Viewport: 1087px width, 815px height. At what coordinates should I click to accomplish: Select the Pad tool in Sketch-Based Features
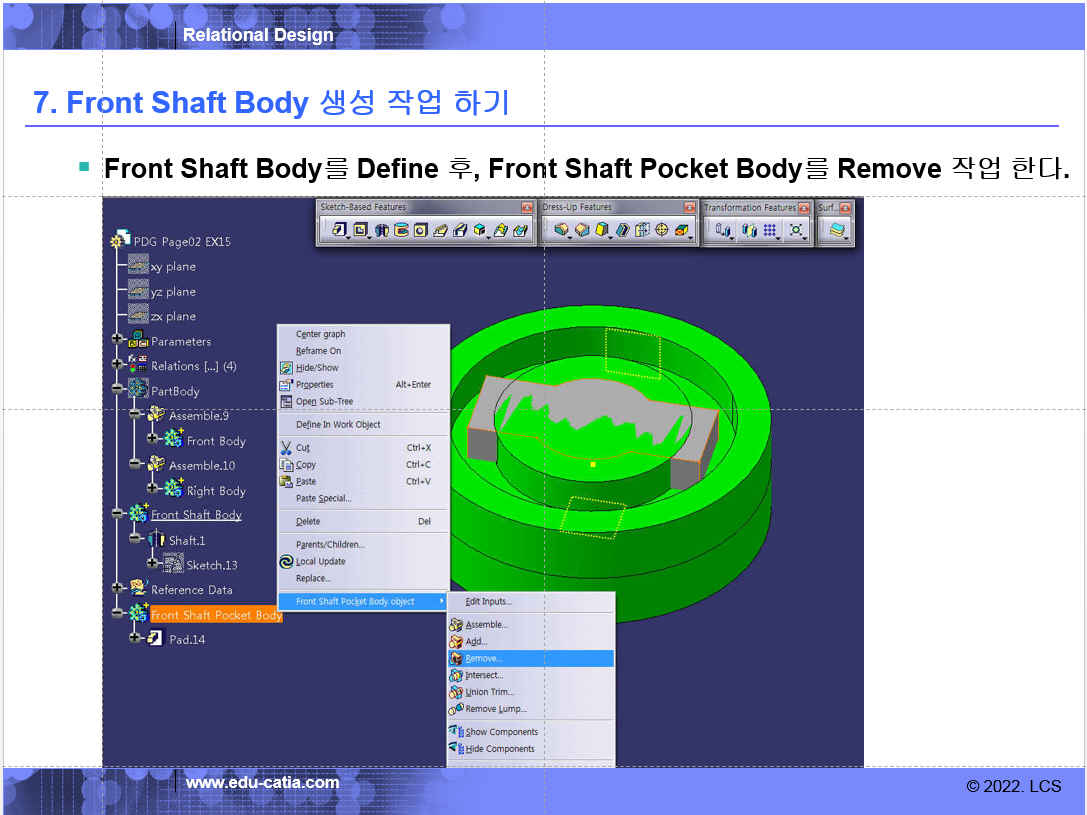click(339, 230)
